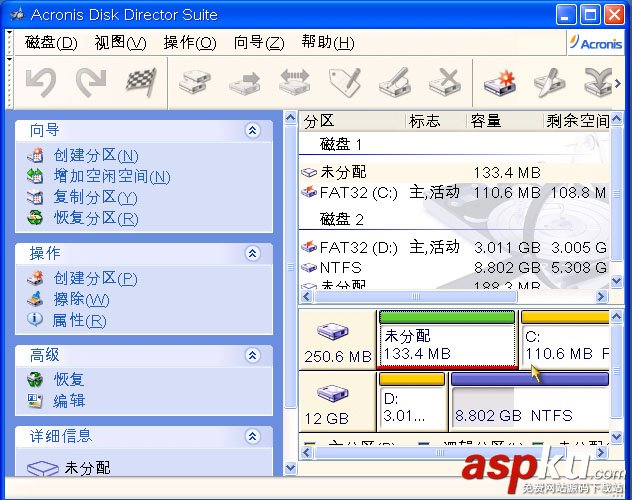Collapse the 向导 panel
This screenshot has height=500, width=632.
[x=252, y=131]
